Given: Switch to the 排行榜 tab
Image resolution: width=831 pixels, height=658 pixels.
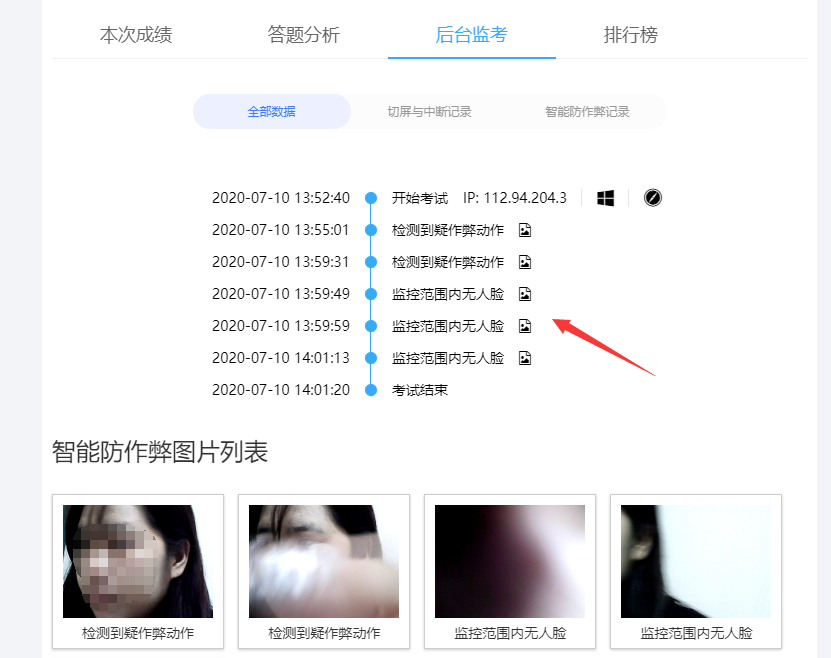Looking at the screenshot, I should coord(631,34).
